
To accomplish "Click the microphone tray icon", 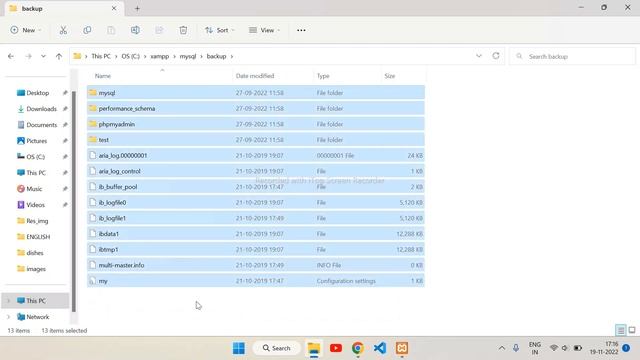I will [516, 348].
